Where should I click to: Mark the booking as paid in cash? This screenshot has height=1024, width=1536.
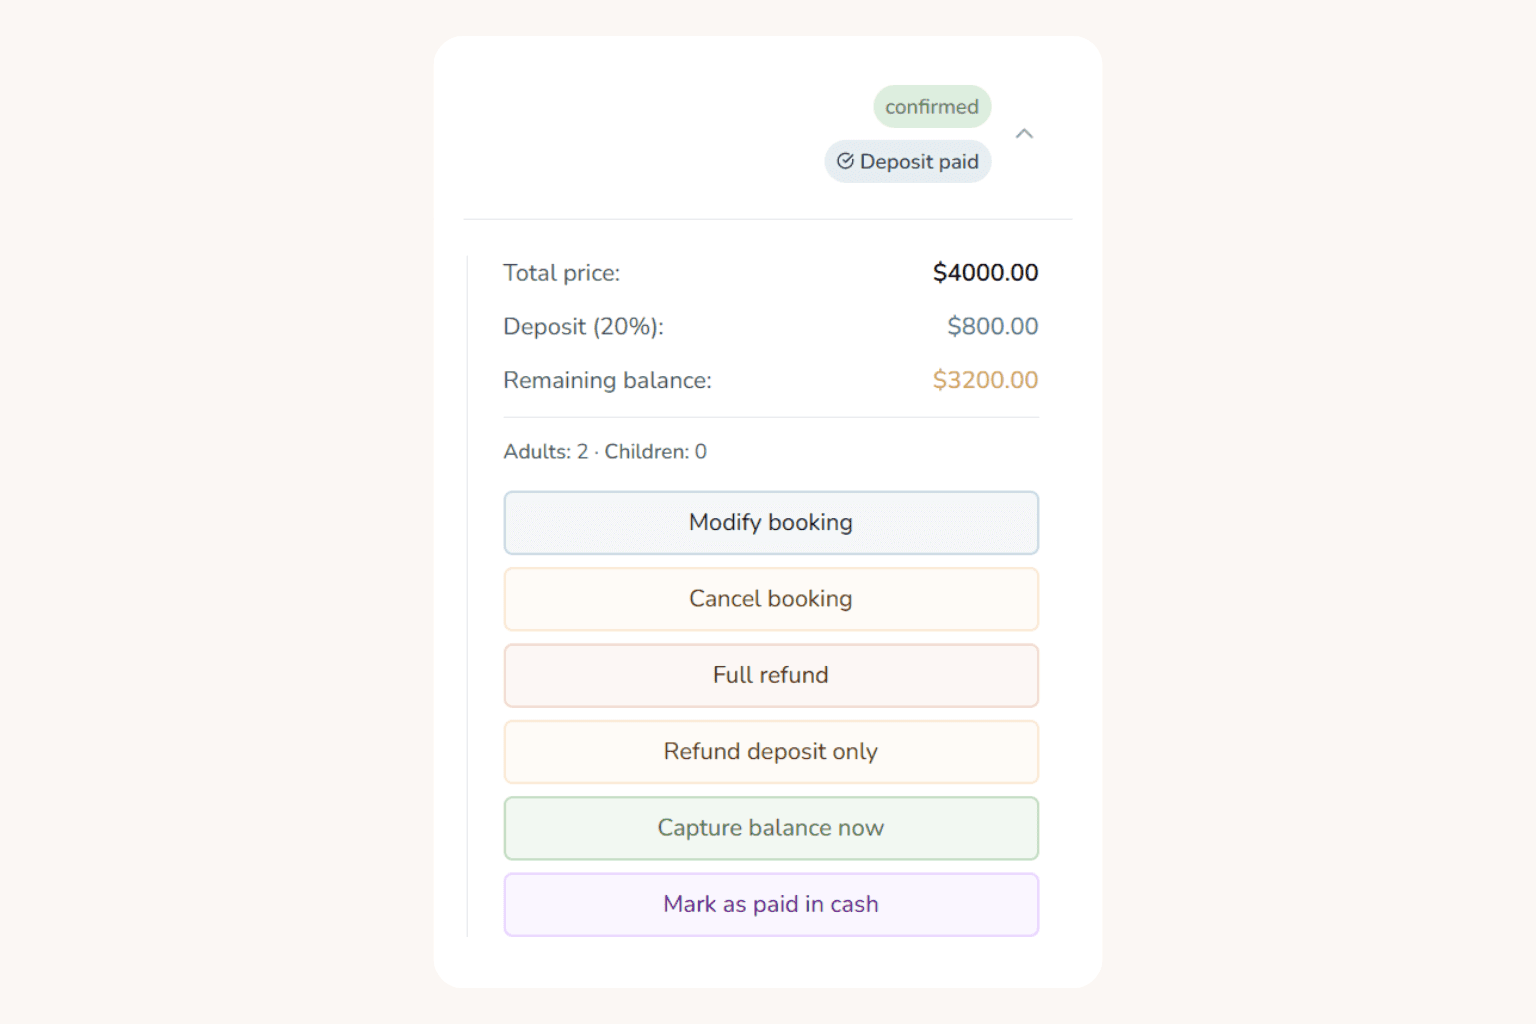(x=771, y=905)
